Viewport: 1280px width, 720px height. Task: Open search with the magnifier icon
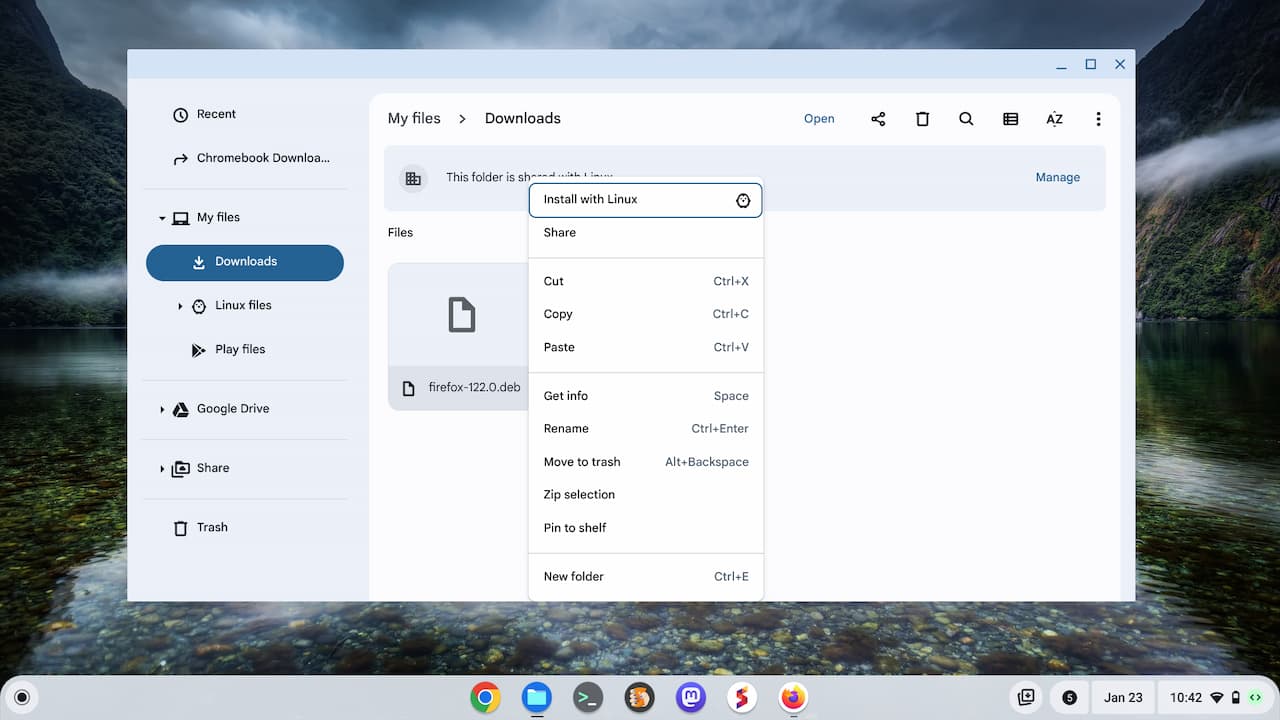click(966, 119)
